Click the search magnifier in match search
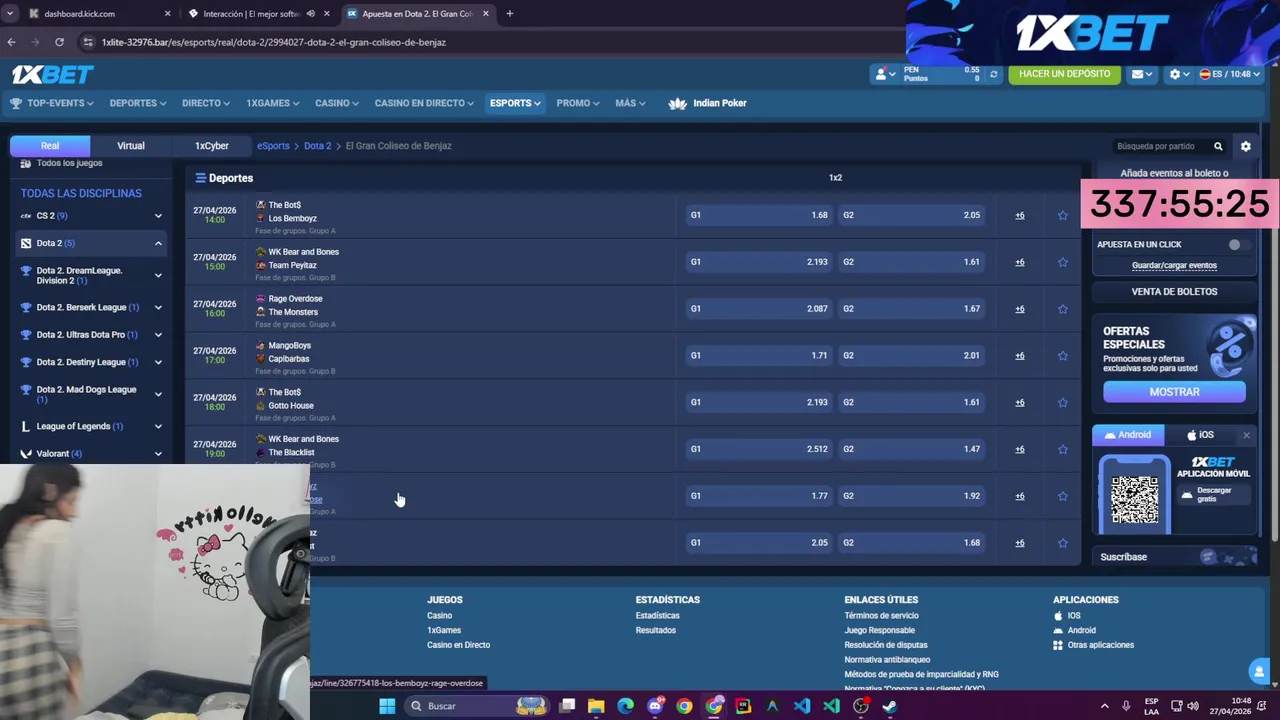The width and height of the screenshot is (1280, 720). click(1218, 146)
